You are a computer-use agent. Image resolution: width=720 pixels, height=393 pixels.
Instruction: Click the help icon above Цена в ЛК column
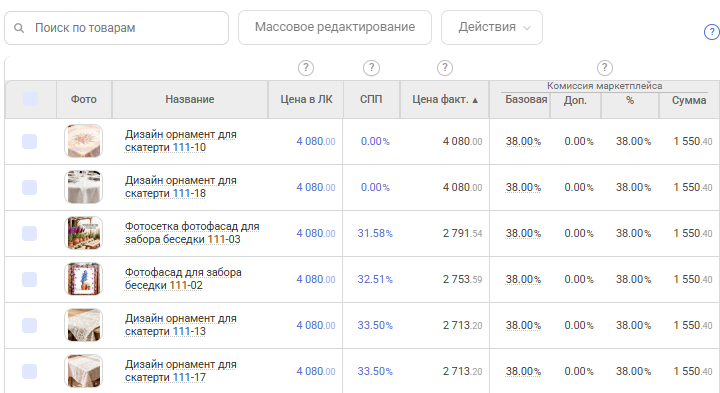[306, 68]
